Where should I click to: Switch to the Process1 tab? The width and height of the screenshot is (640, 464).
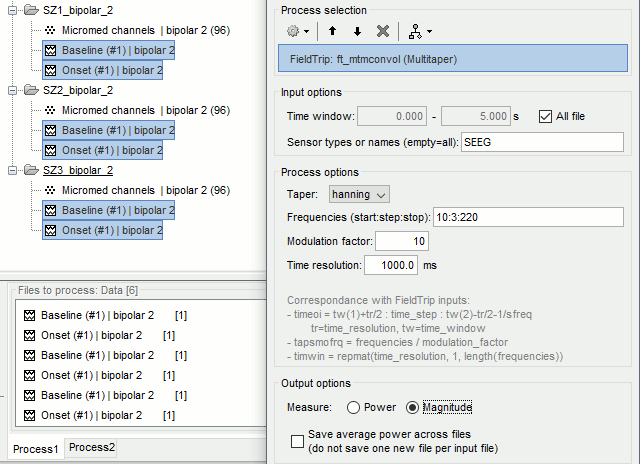35,449
